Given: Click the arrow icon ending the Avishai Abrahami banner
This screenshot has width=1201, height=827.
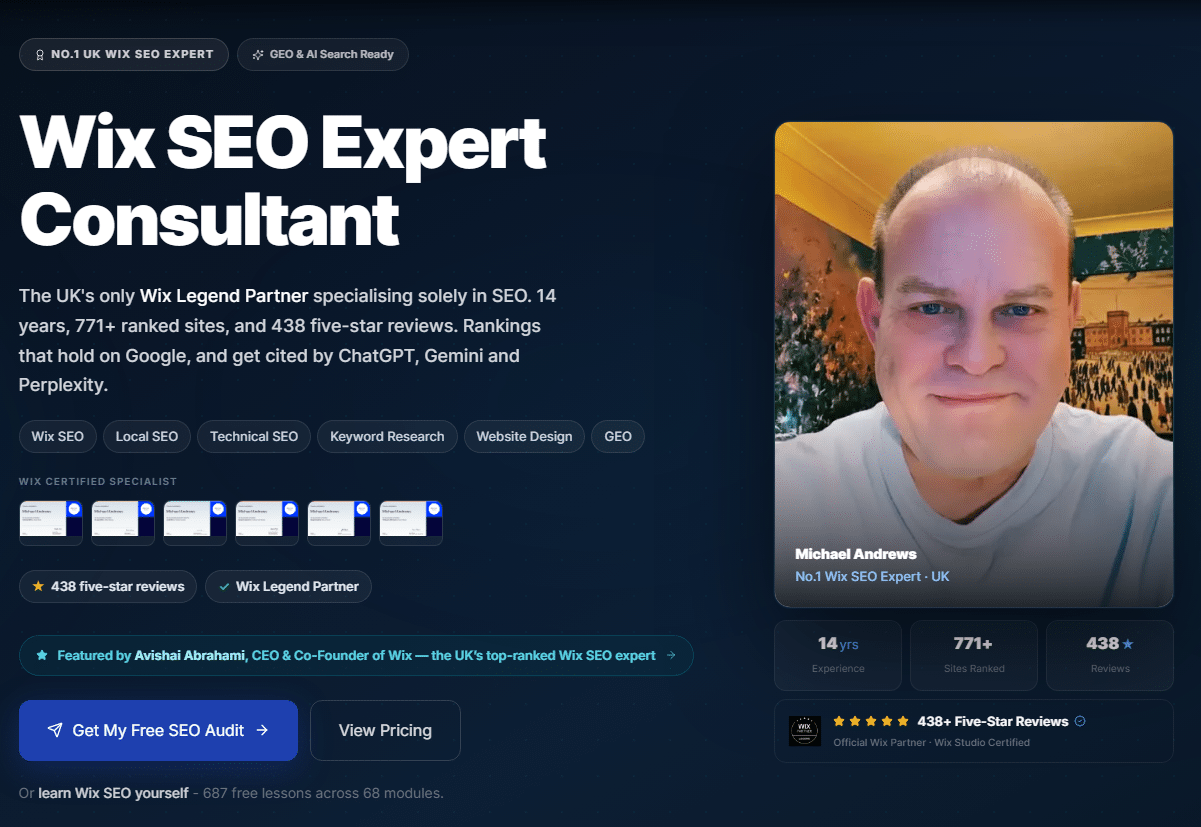Looking at the screenshot, I should [671, 656].
